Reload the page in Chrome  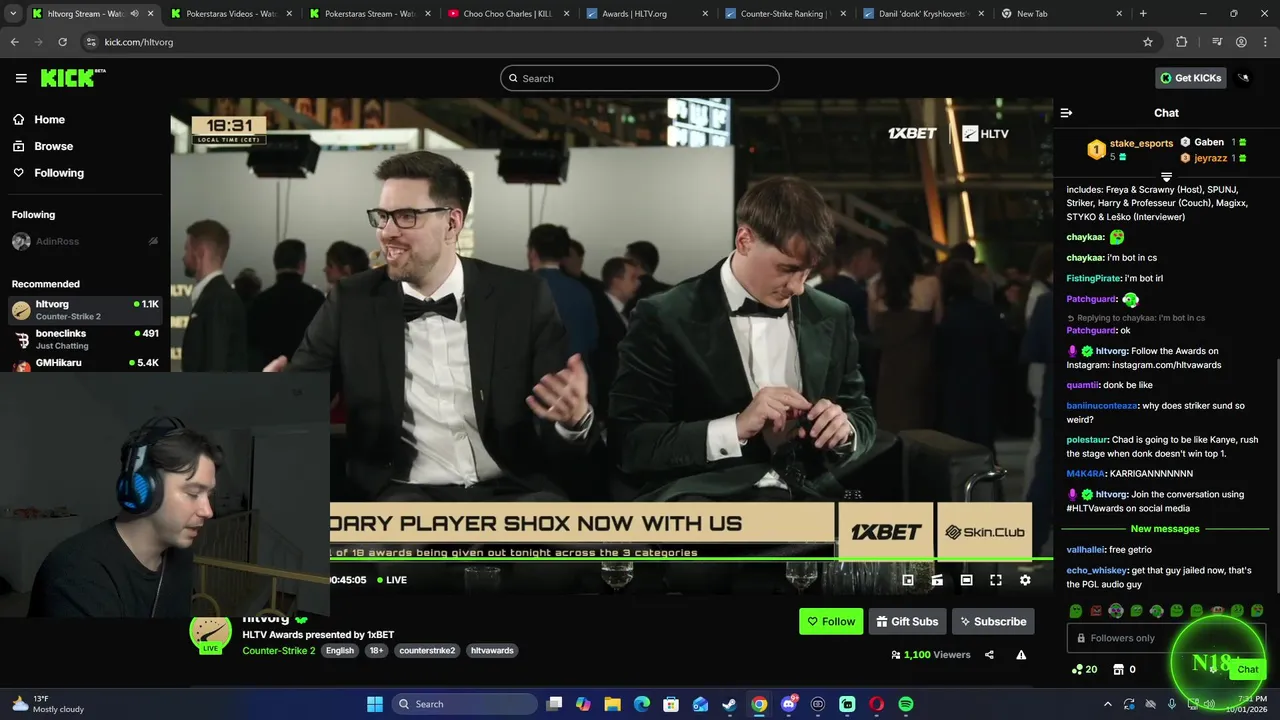62,42
